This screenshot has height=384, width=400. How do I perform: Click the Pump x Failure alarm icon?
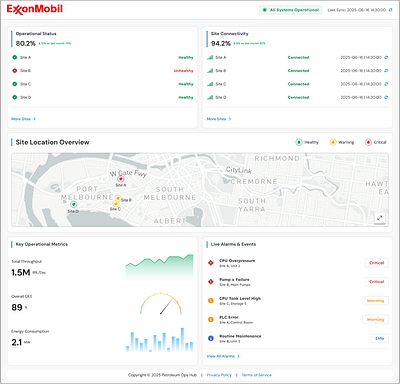coord(211,282)
